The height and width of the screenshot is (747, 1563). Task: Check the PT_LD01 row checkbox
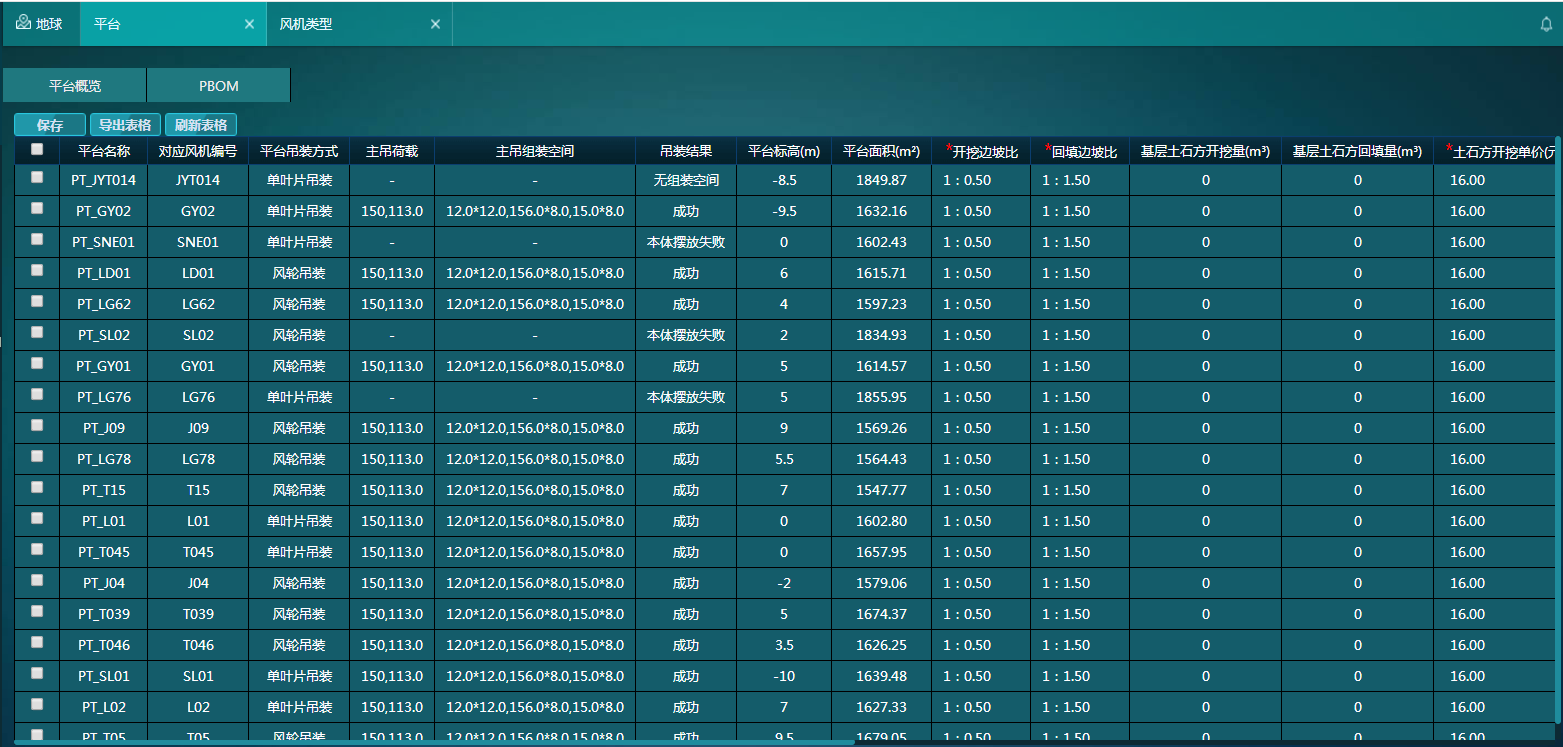37,270
